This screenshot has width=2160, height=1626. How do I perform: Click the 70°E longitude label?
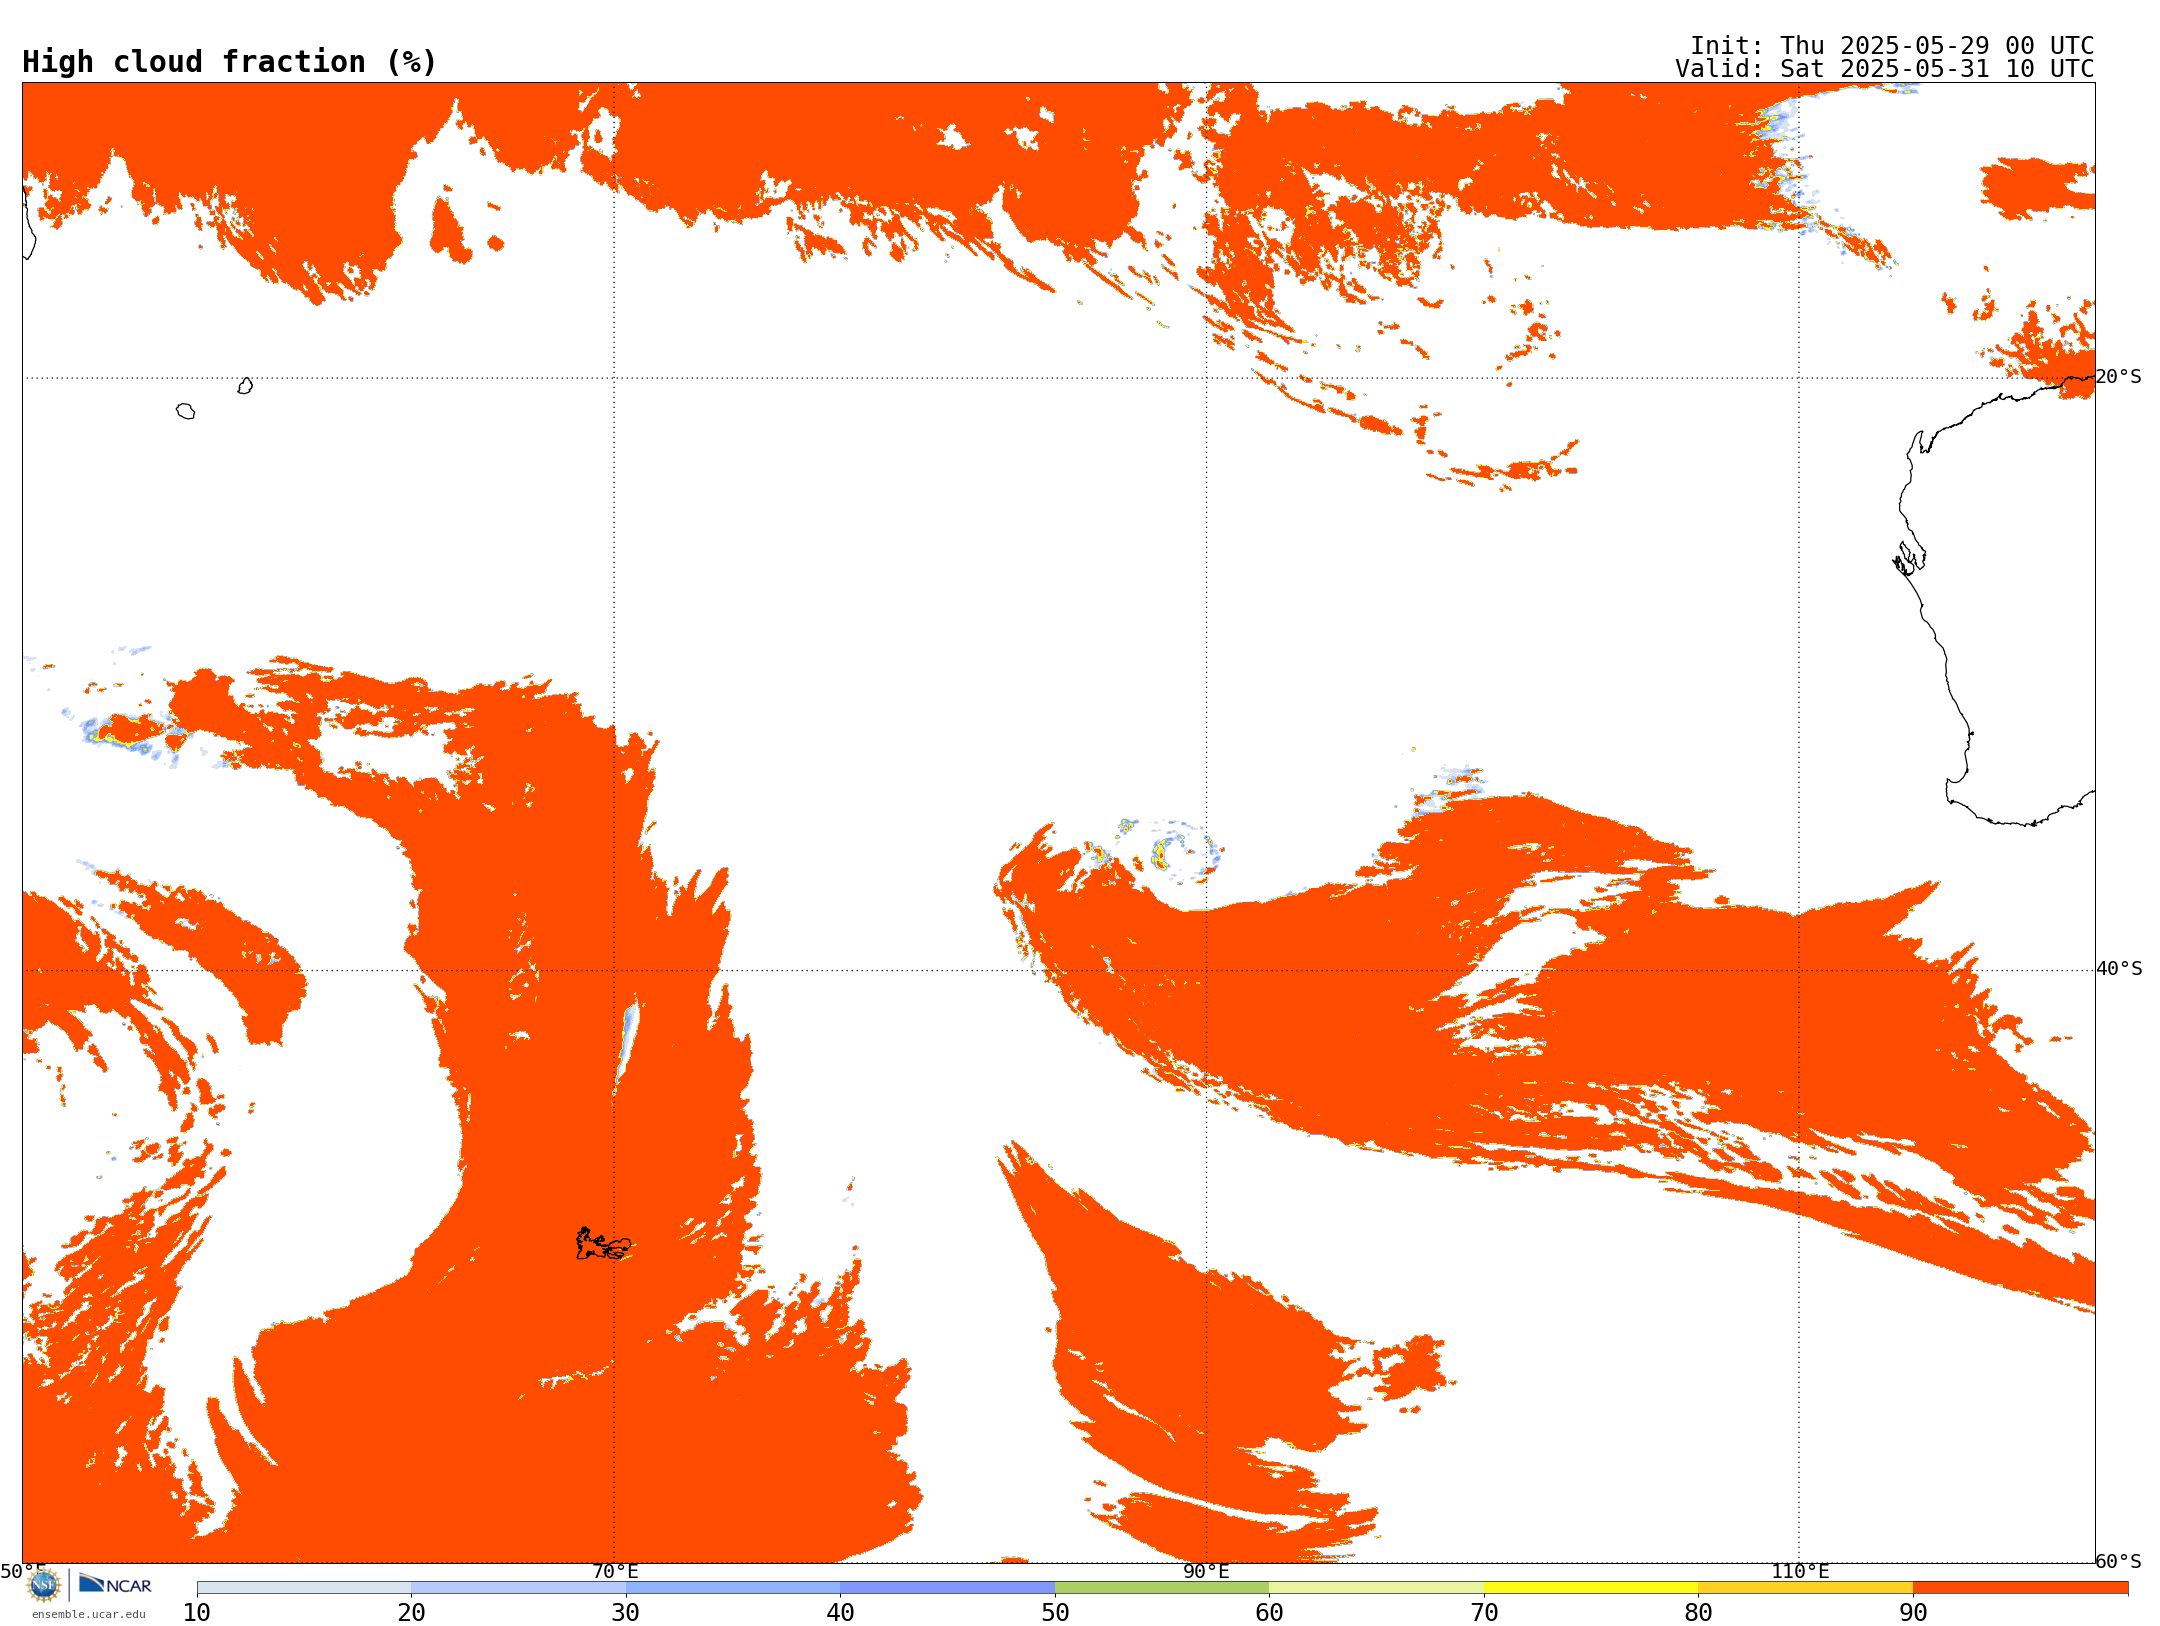coord(615,1571)
